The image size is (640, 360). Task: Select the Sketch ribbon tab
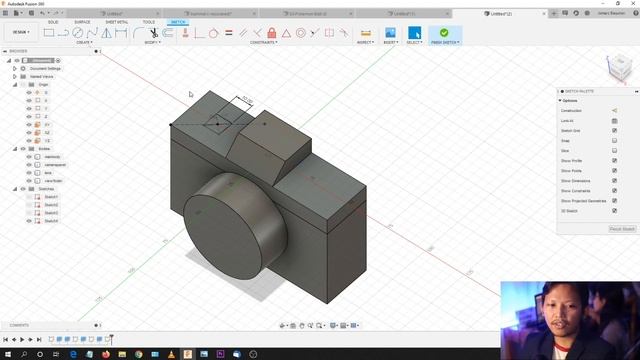[178, 22]
